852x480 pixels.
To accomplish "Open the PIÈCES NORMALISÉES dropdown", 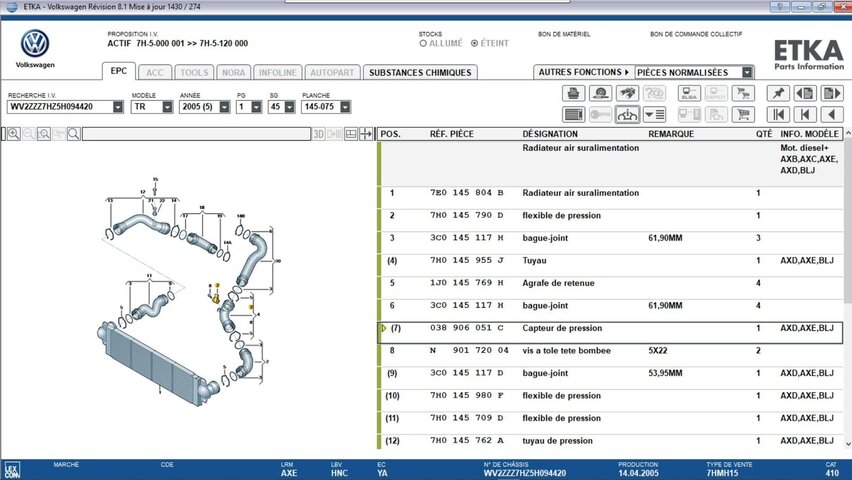I will tap(748, 72).
